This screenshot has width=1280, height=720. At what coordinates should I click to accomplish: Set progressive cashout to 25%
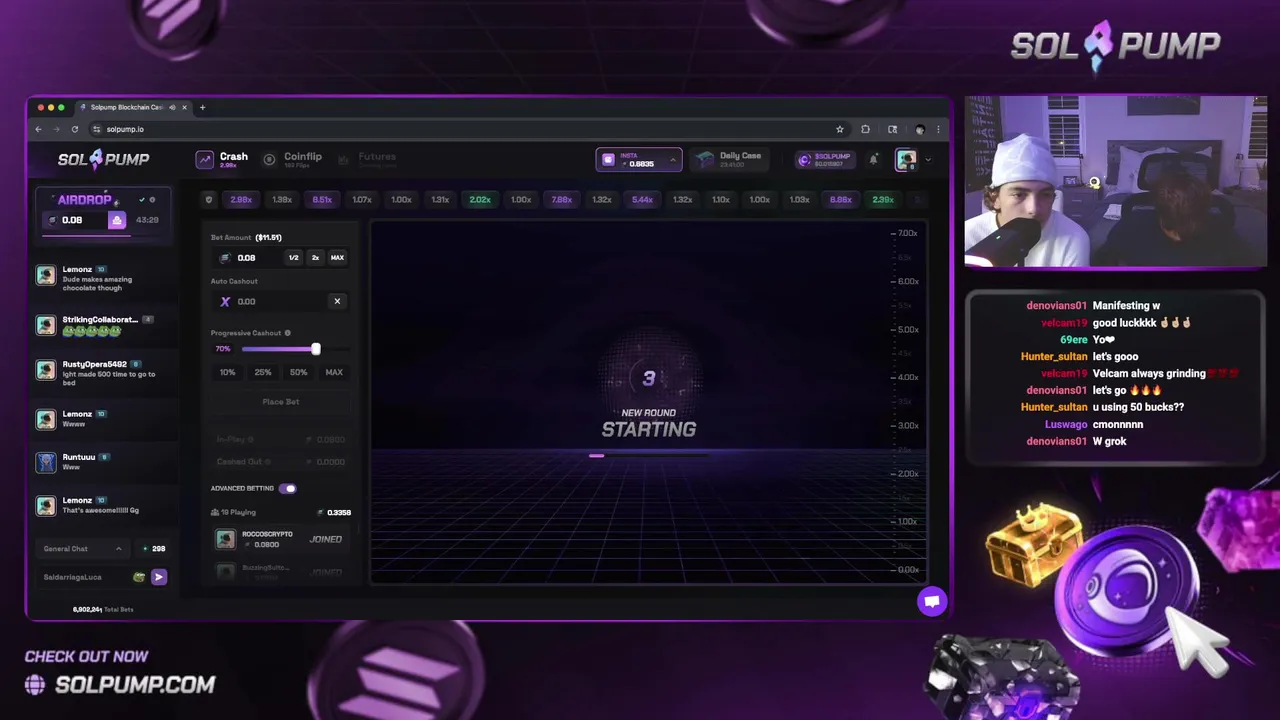tap(263, 372)
